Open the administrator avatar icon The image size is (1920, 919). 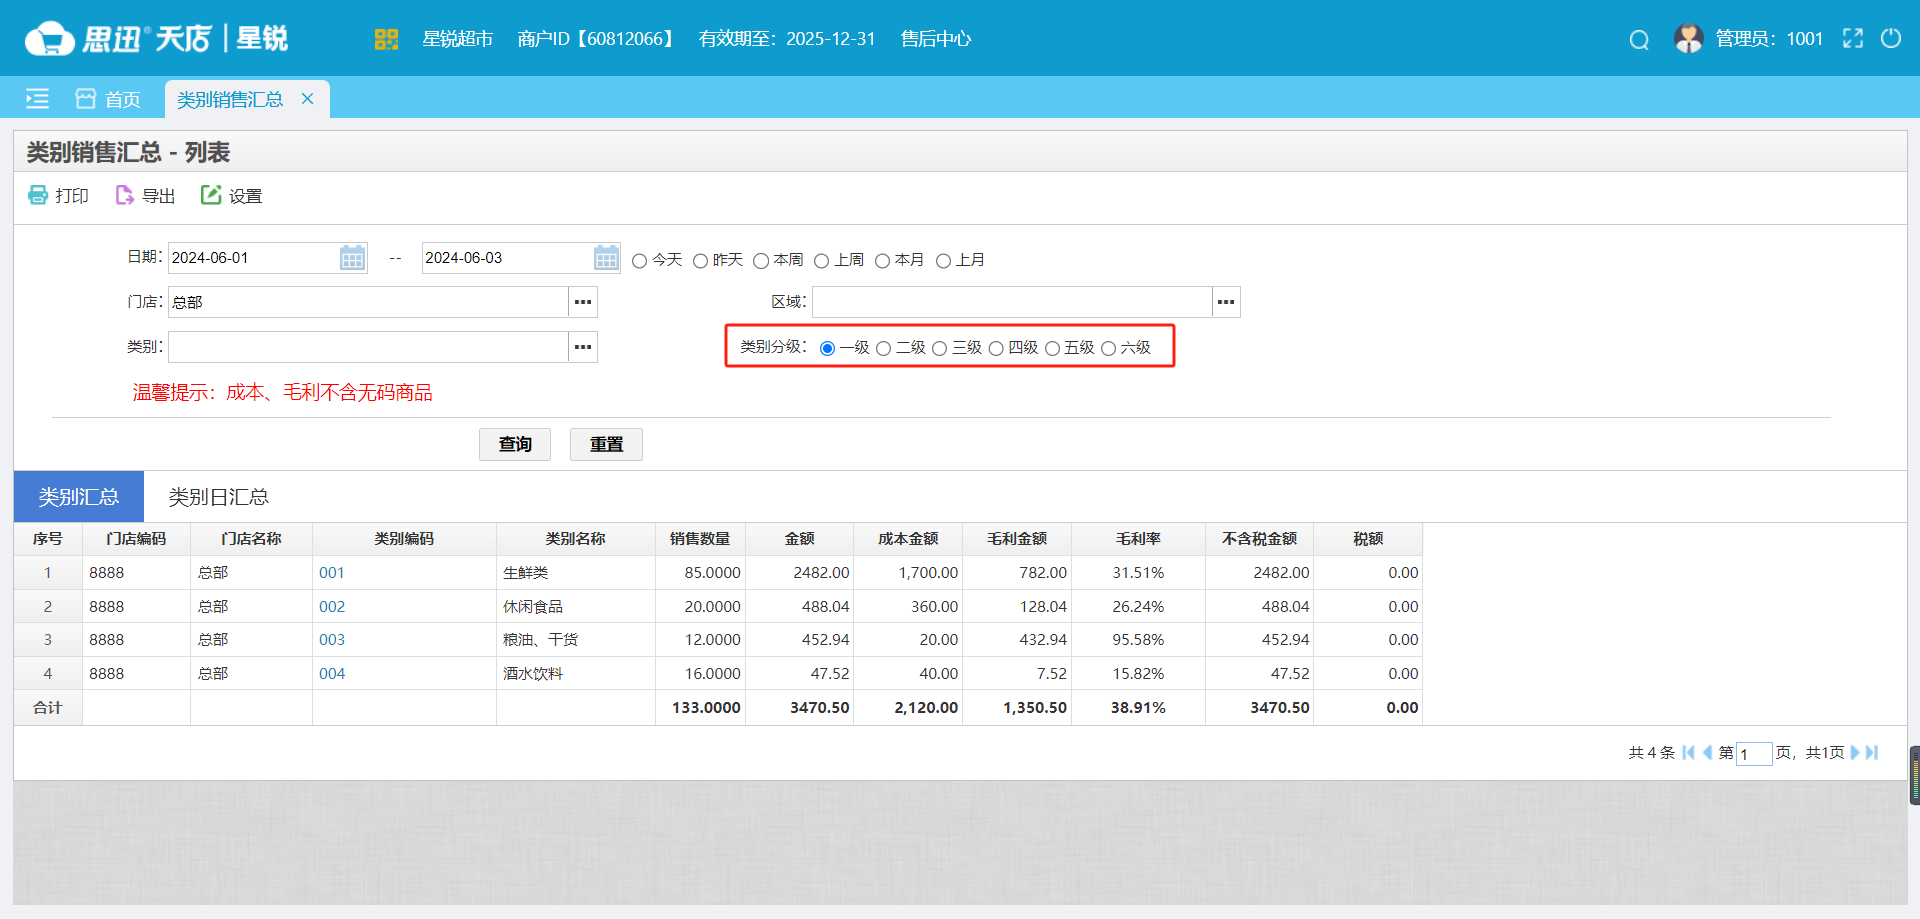(1689, 39)
